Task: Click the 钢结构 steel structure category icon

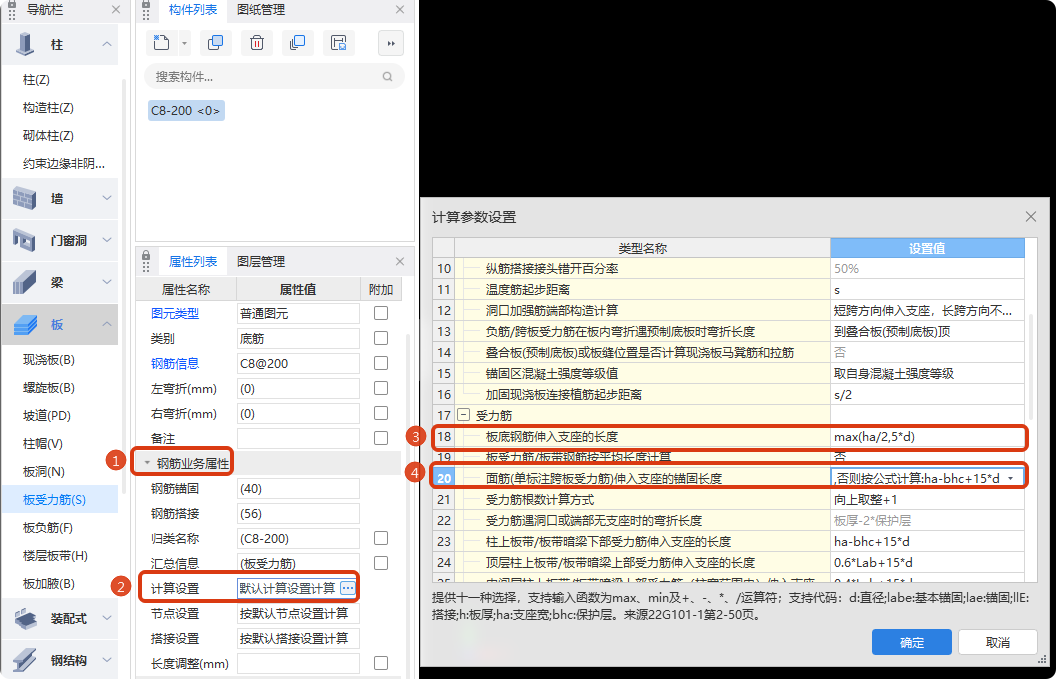Action: tap(24, 659)
